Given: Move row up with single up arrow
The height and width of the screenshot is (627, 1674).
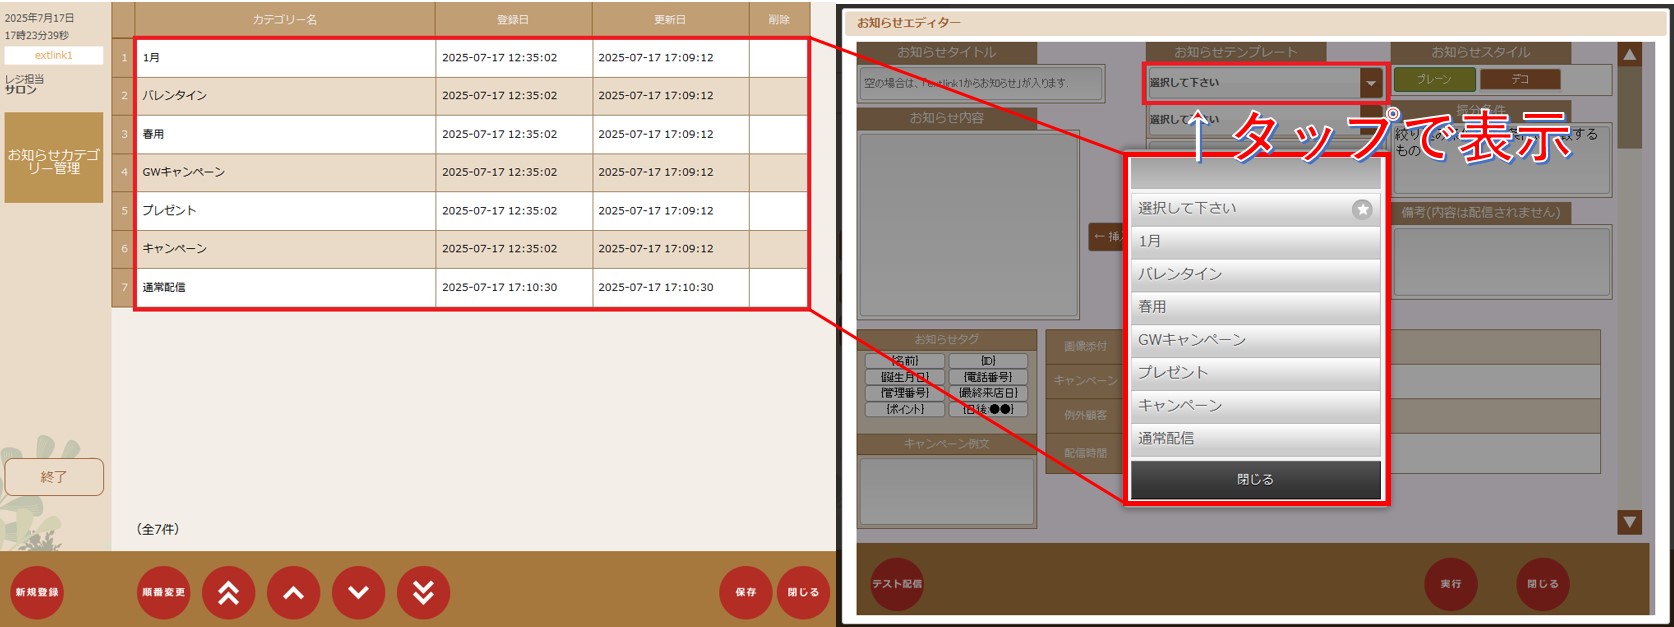Looking at the screenshot, I should (293, 592).
